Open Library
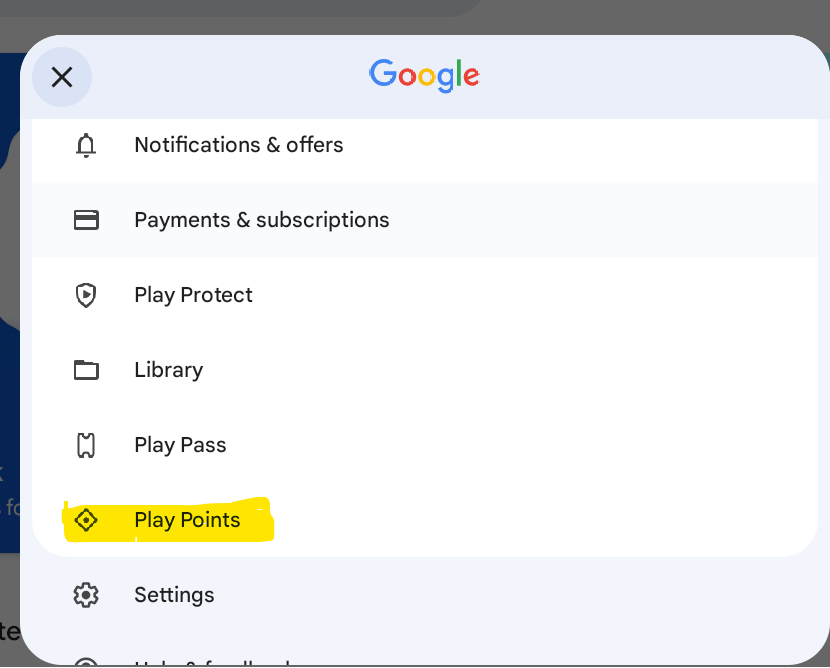830x668 pixels. 425,370
